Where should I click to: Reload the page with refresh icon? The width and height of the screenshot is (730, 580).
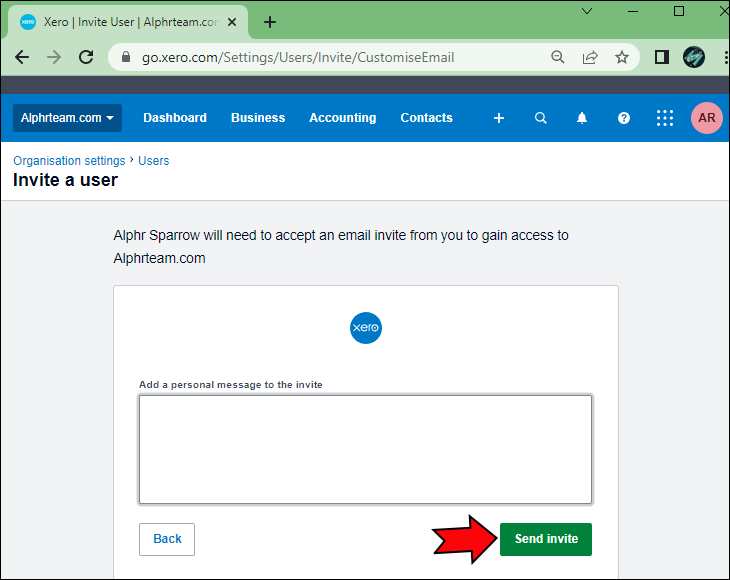[86, 57]
